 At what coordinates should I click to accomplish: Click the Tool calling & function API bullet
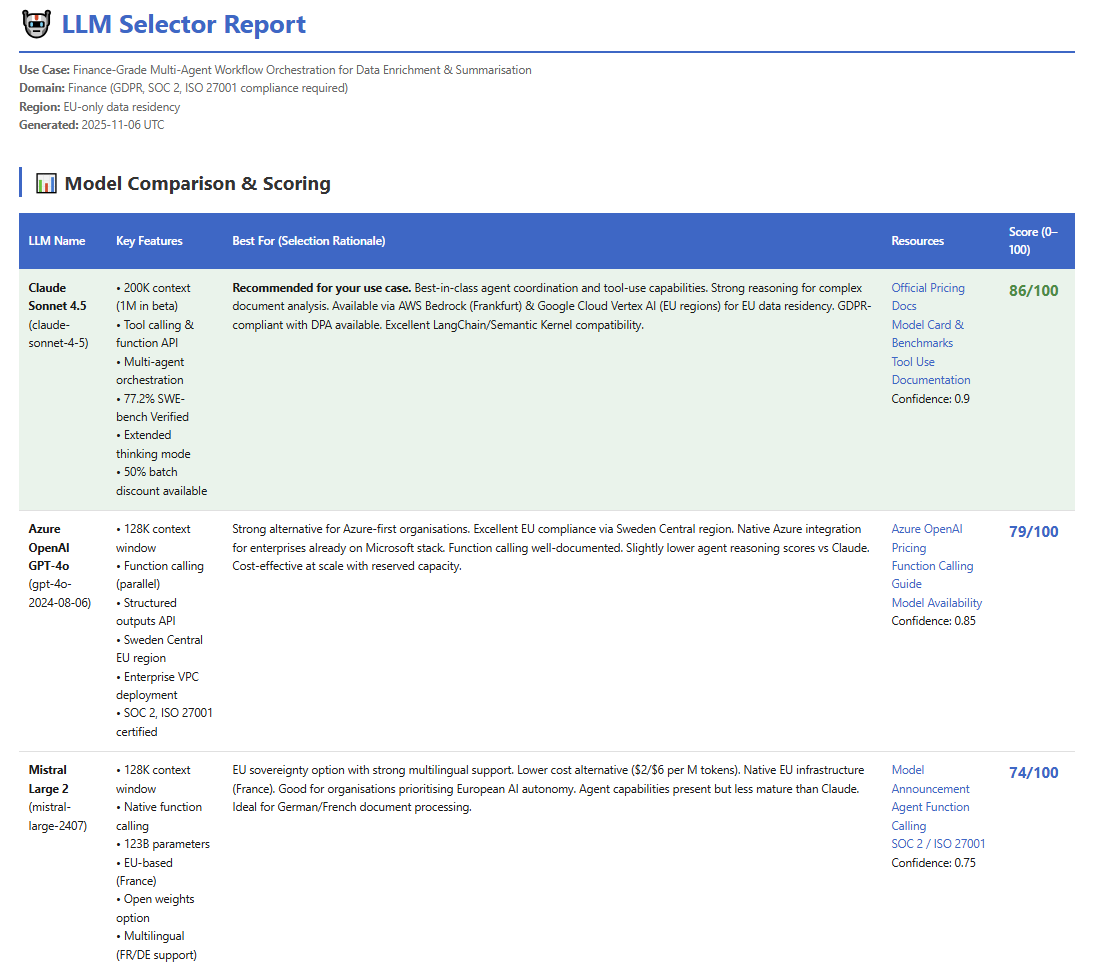point(155,334)
